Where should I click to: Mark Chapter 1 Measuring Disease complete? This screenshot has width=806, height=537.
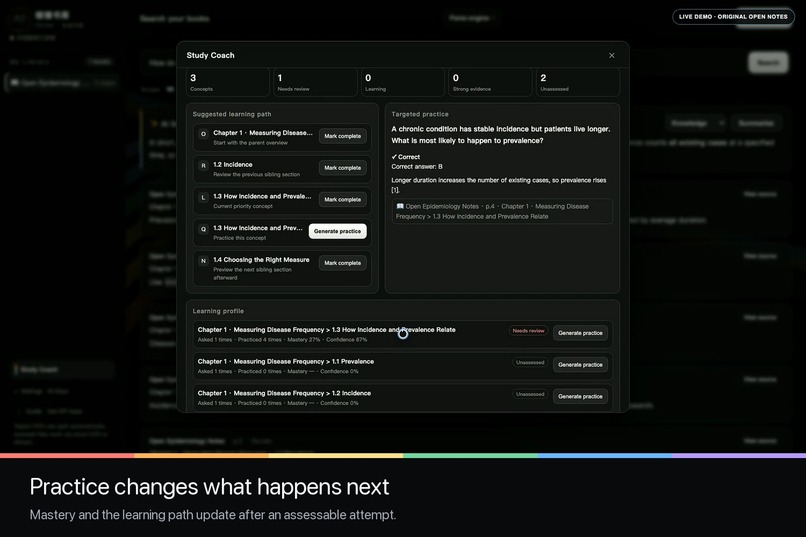pos(342,136)
